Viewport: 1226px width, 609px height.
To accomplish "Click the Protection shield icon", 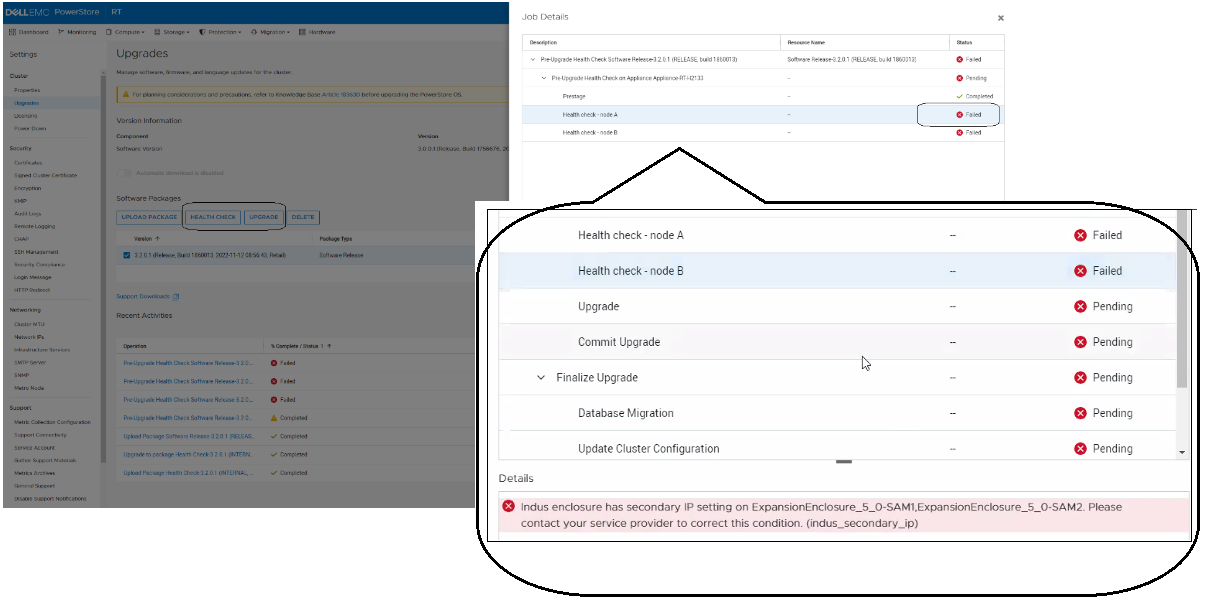I will 204,31.
